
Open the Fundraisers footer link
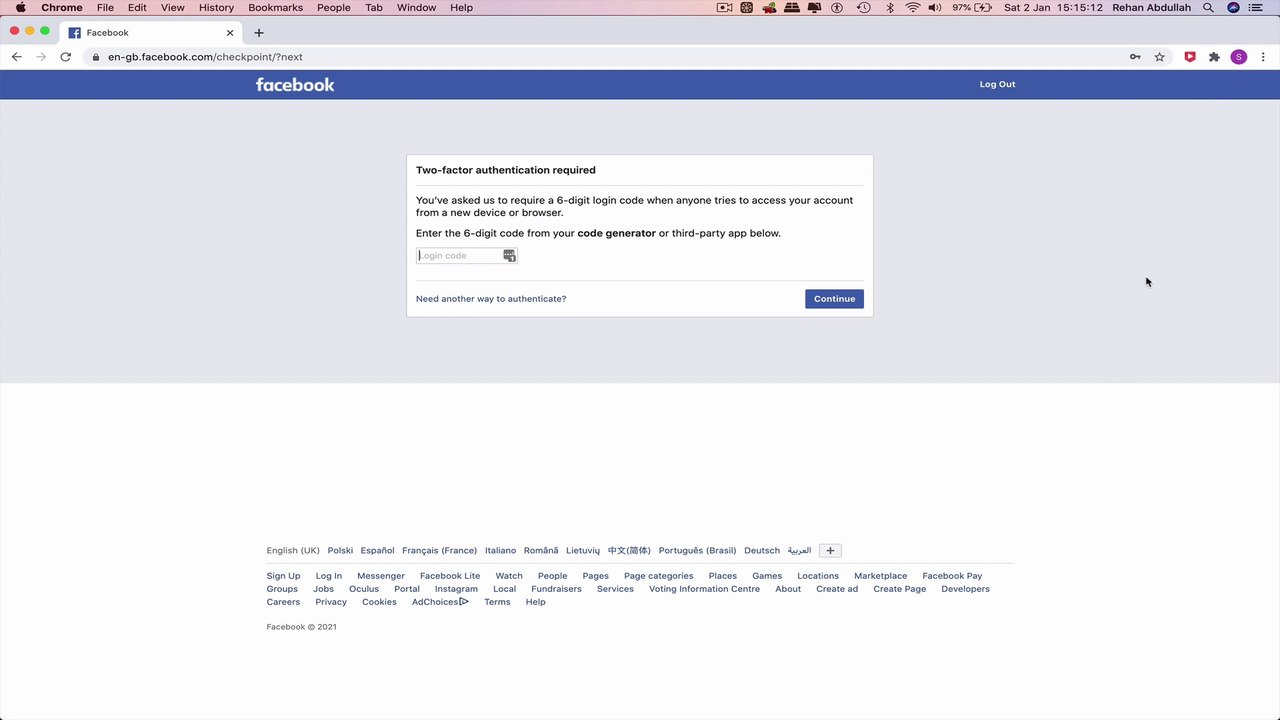(556, 589)
